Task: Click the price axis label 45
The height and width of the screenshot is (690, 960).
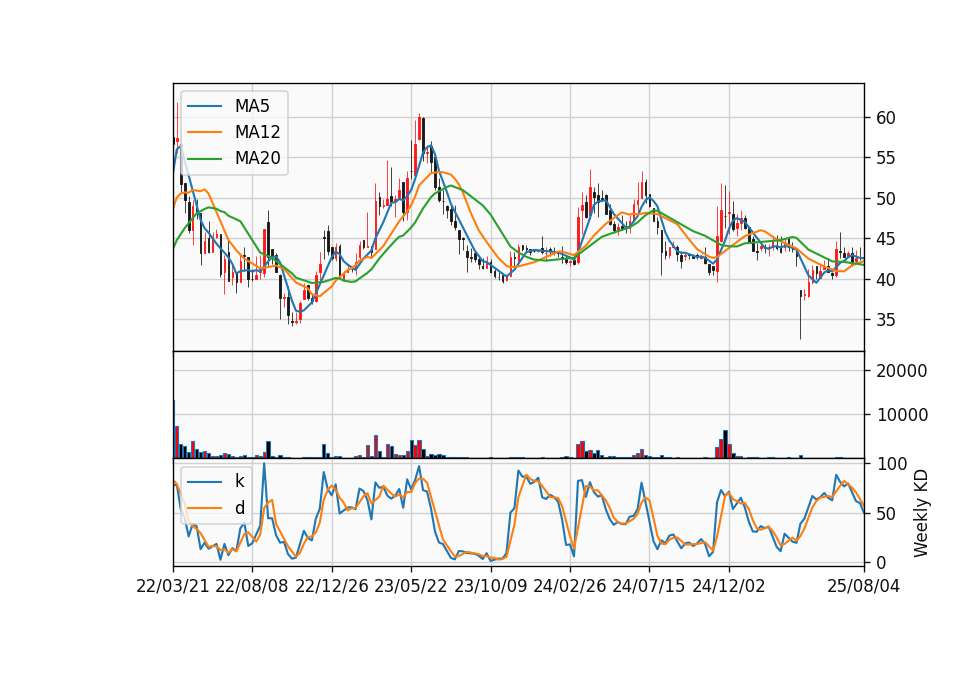Action: click(x=886, y=239)
